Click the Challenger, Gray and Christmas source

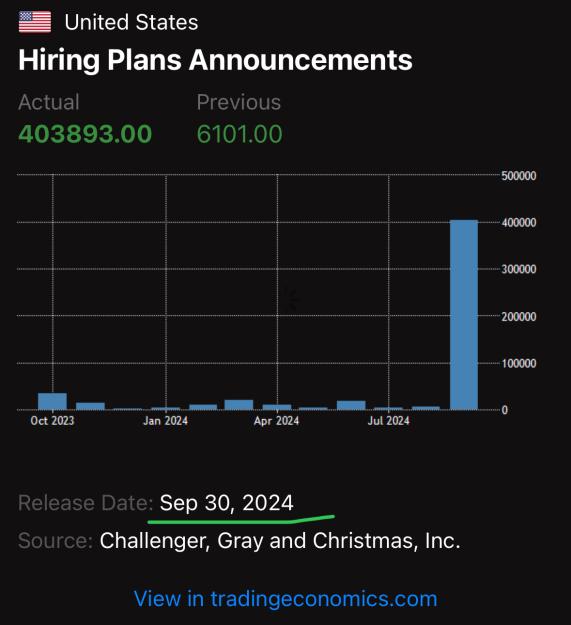[x=280, y=541]
